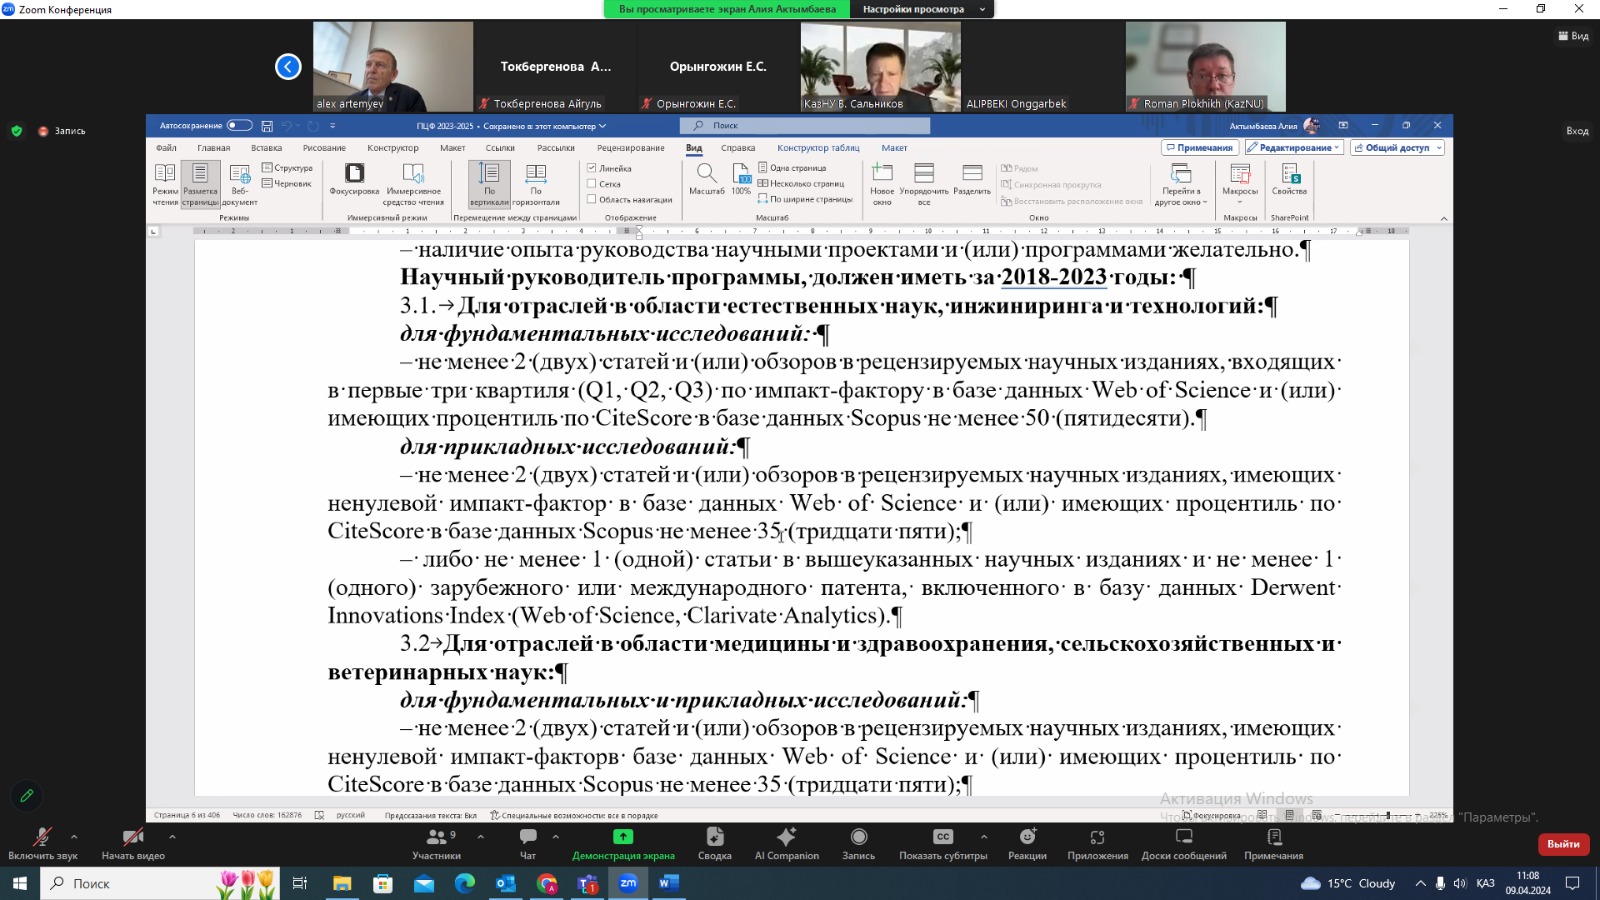Open SharePoint Properties (Свойства)
Viewport: 1600px width, 900px height.
(x=1290, y=179)
